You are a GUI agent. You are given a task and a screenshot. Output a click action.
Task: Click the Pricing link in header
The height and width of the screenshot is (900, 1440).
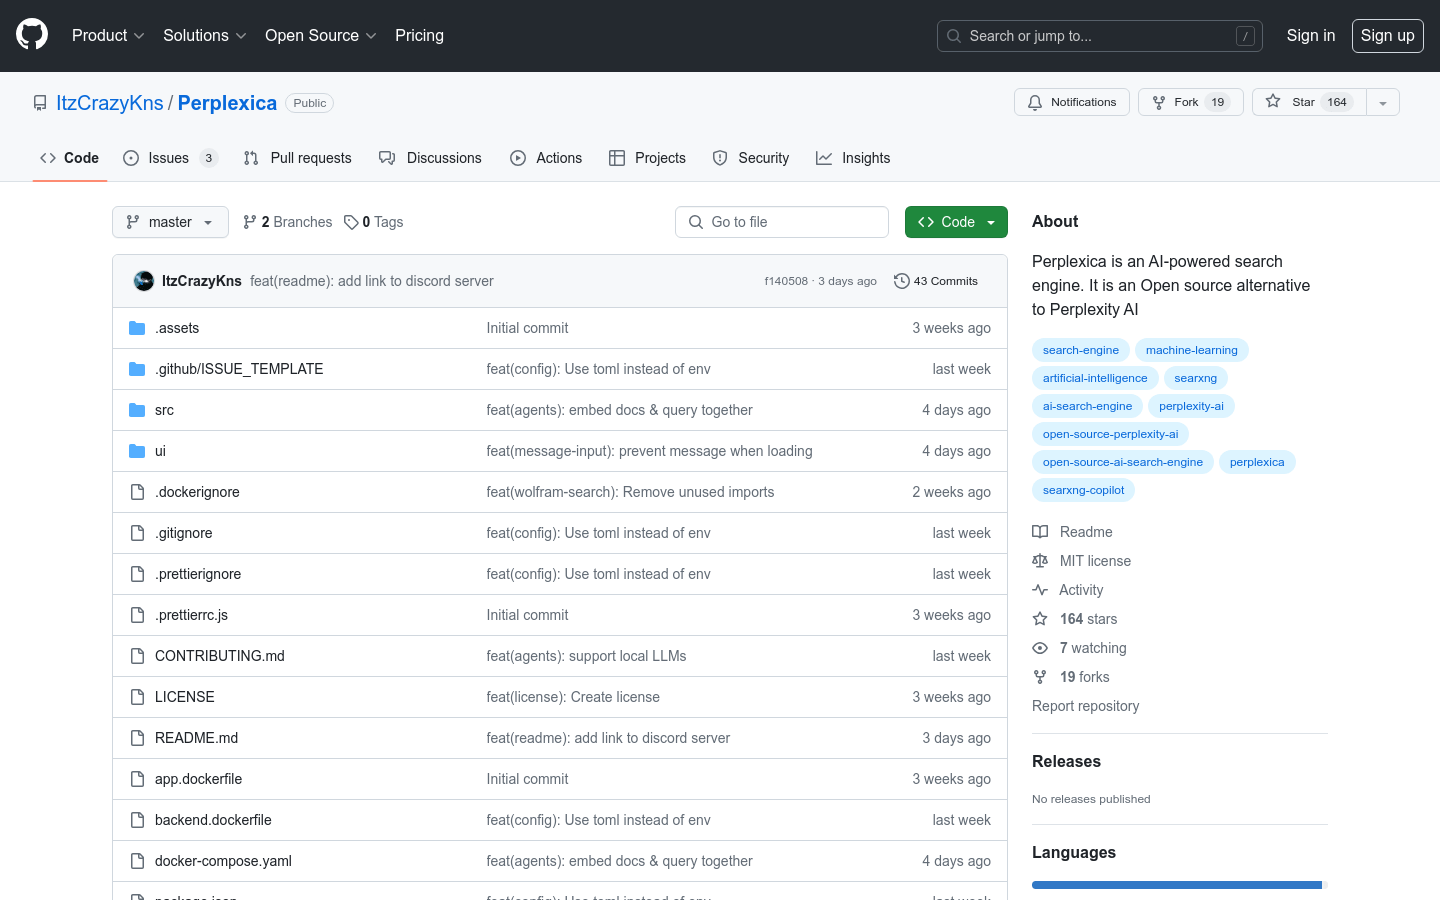point(419,35)
